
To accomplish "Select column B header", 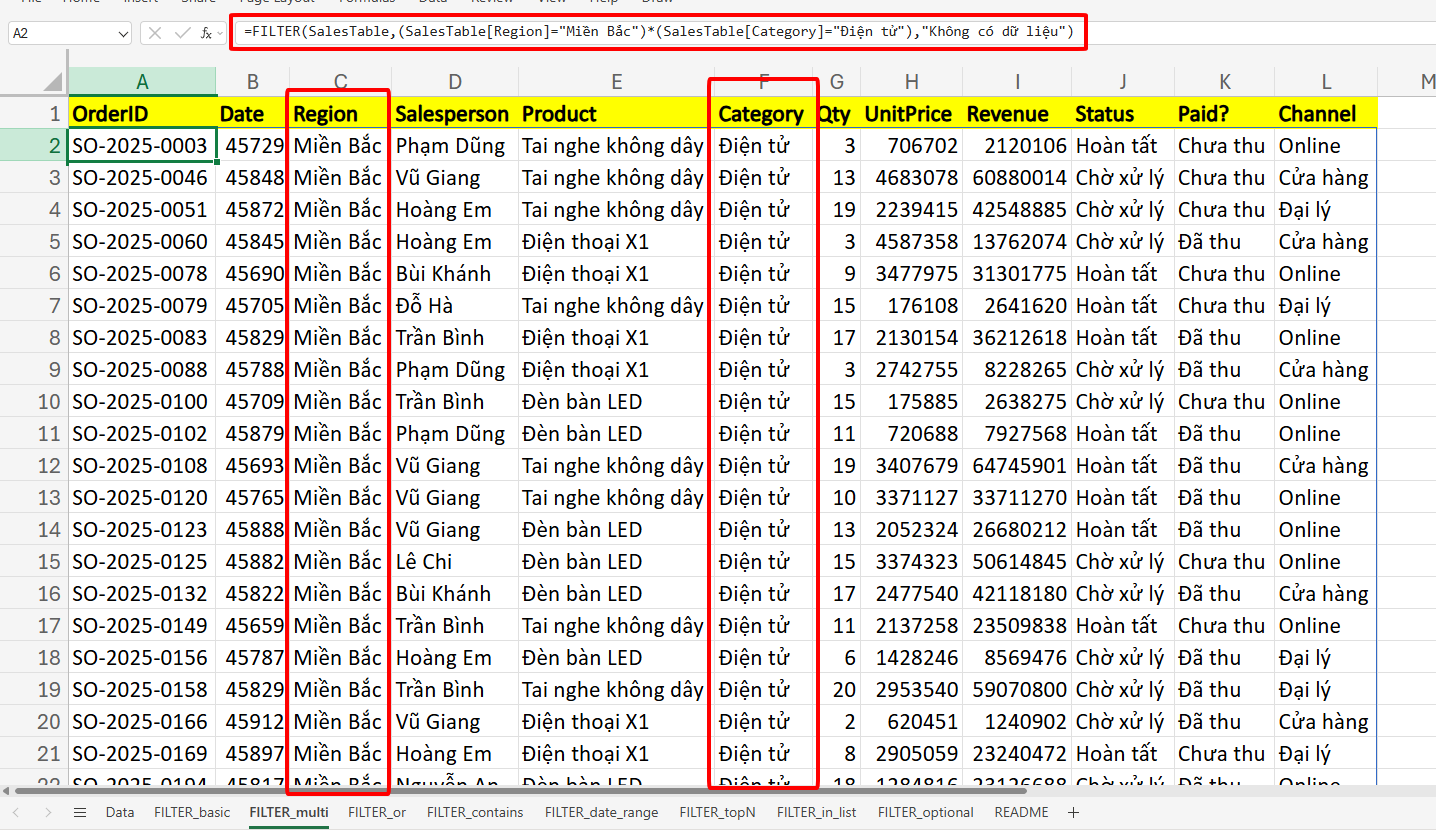I will click(253, 82).
